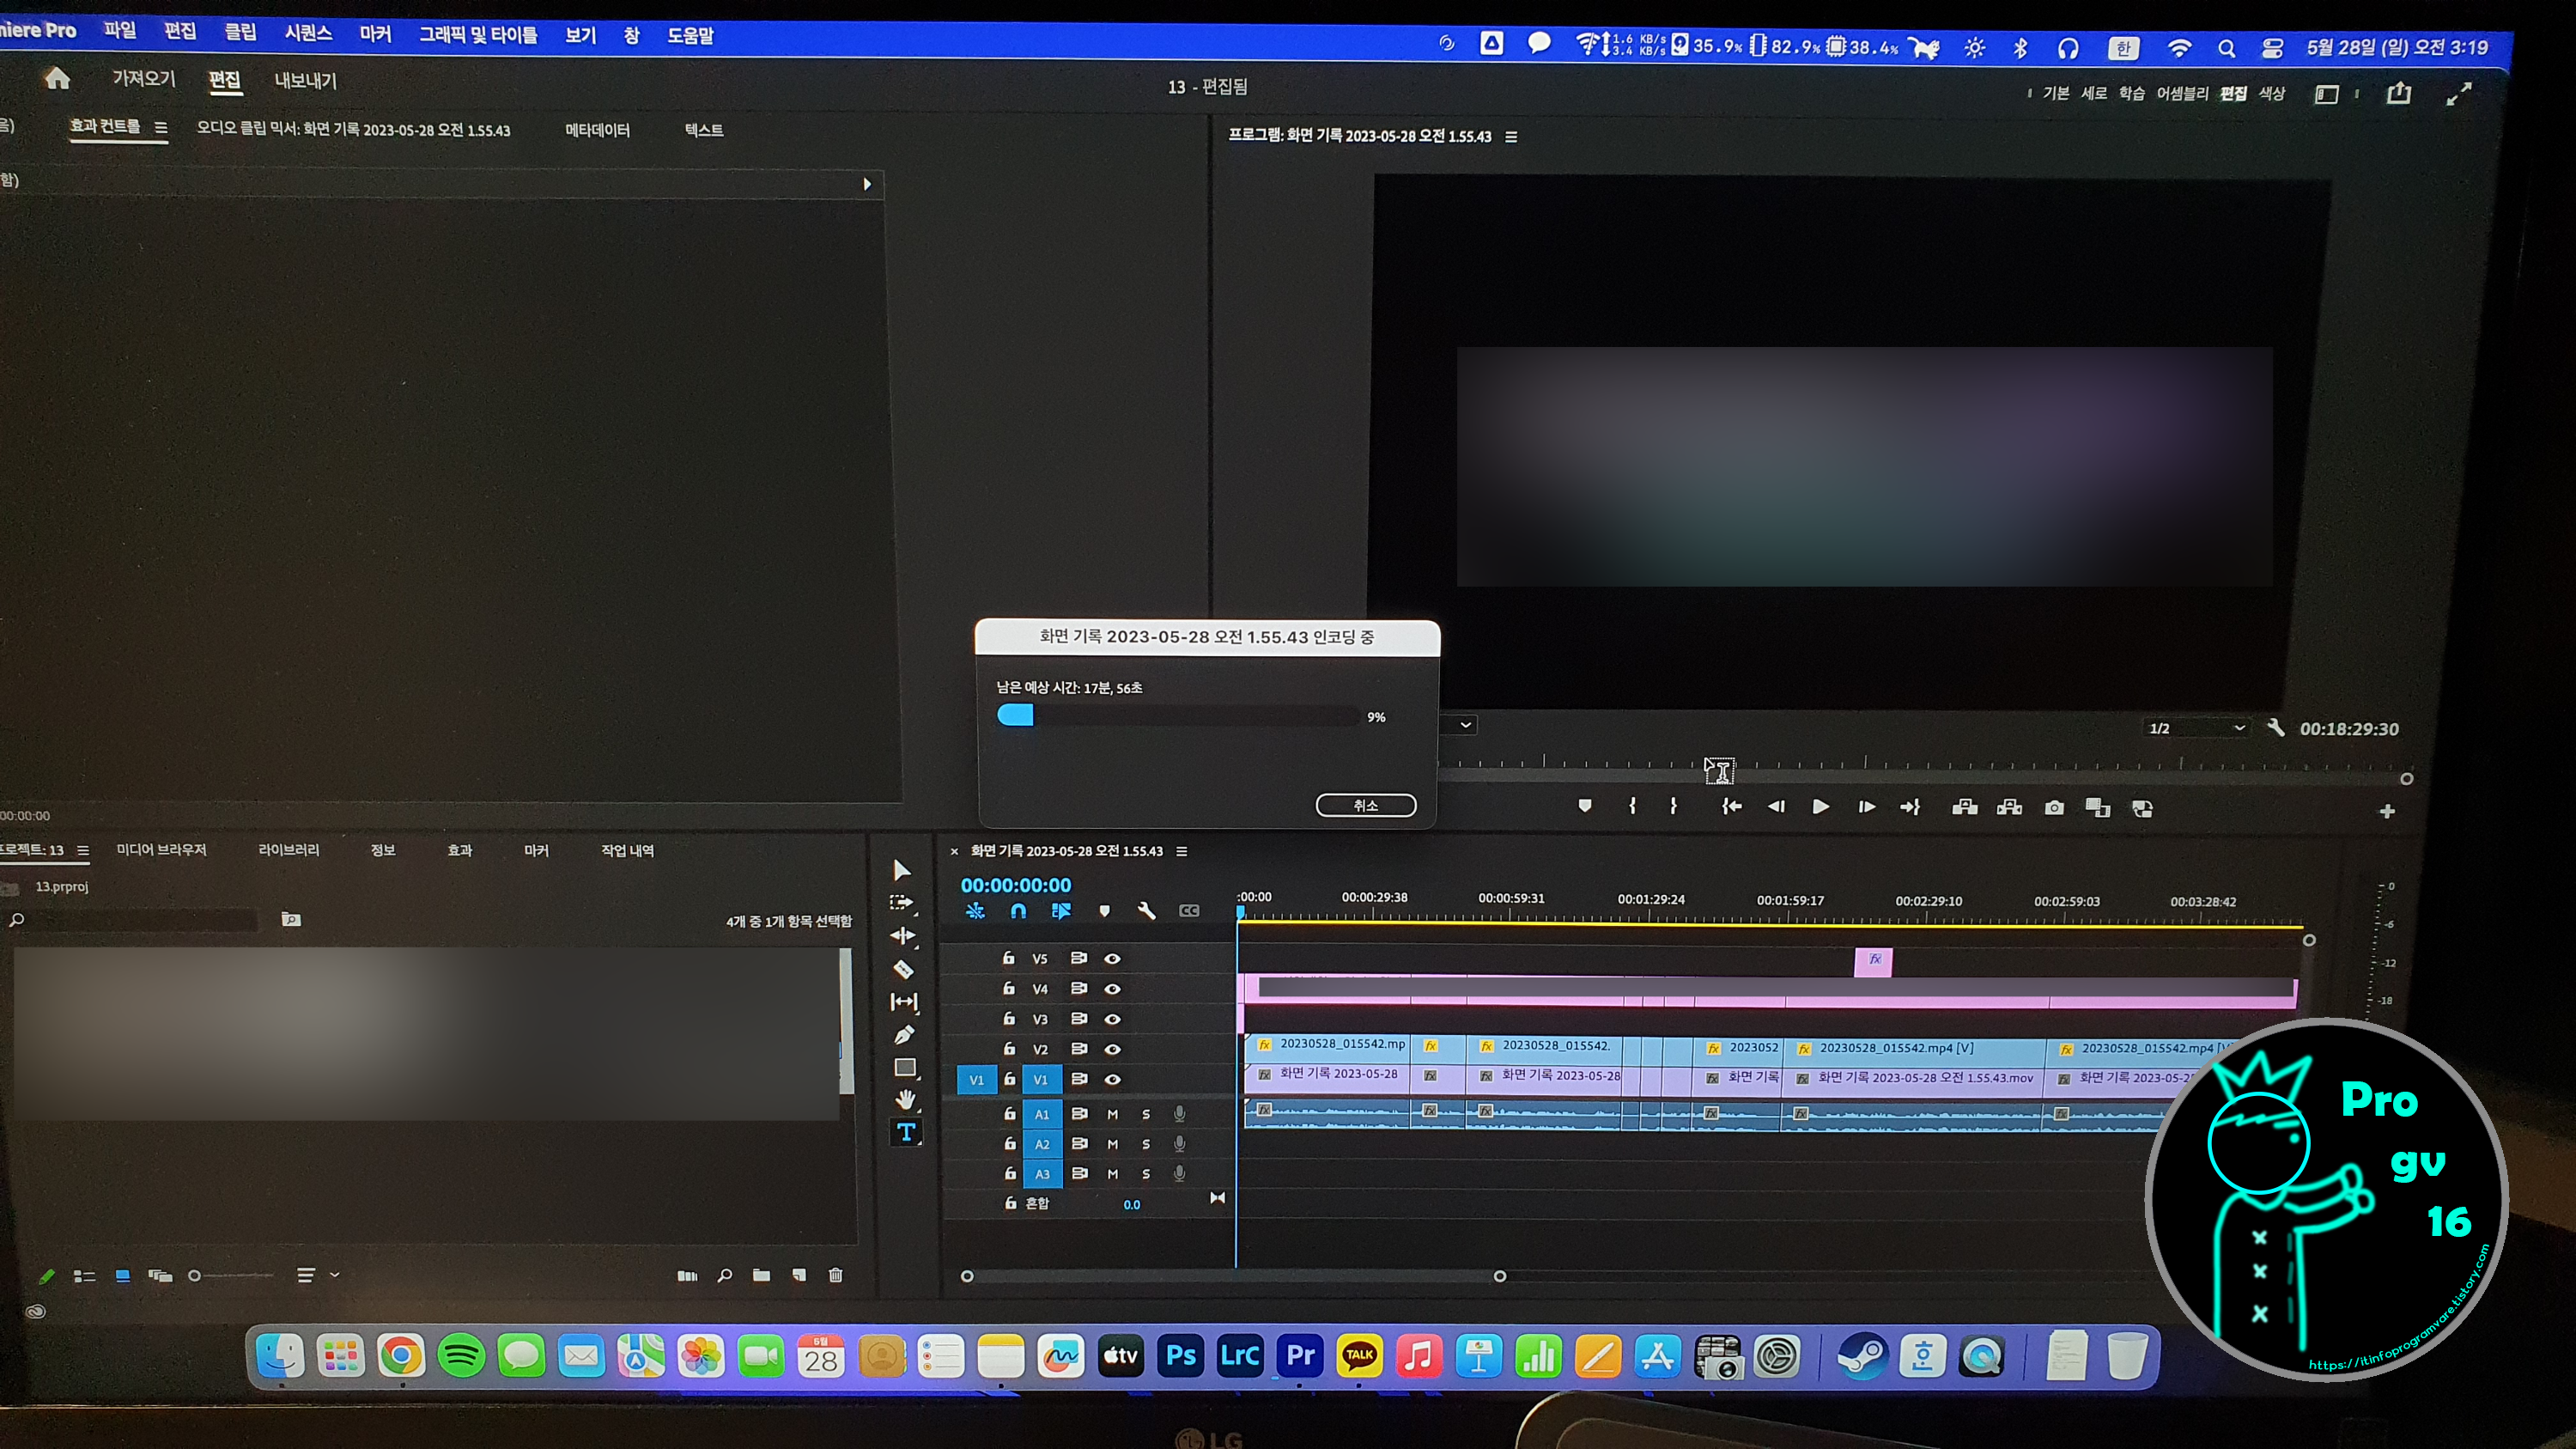2576x1449 pixels.
Task: Click the Add Marker button in Program Monitor
Action: coord(1584,806)
